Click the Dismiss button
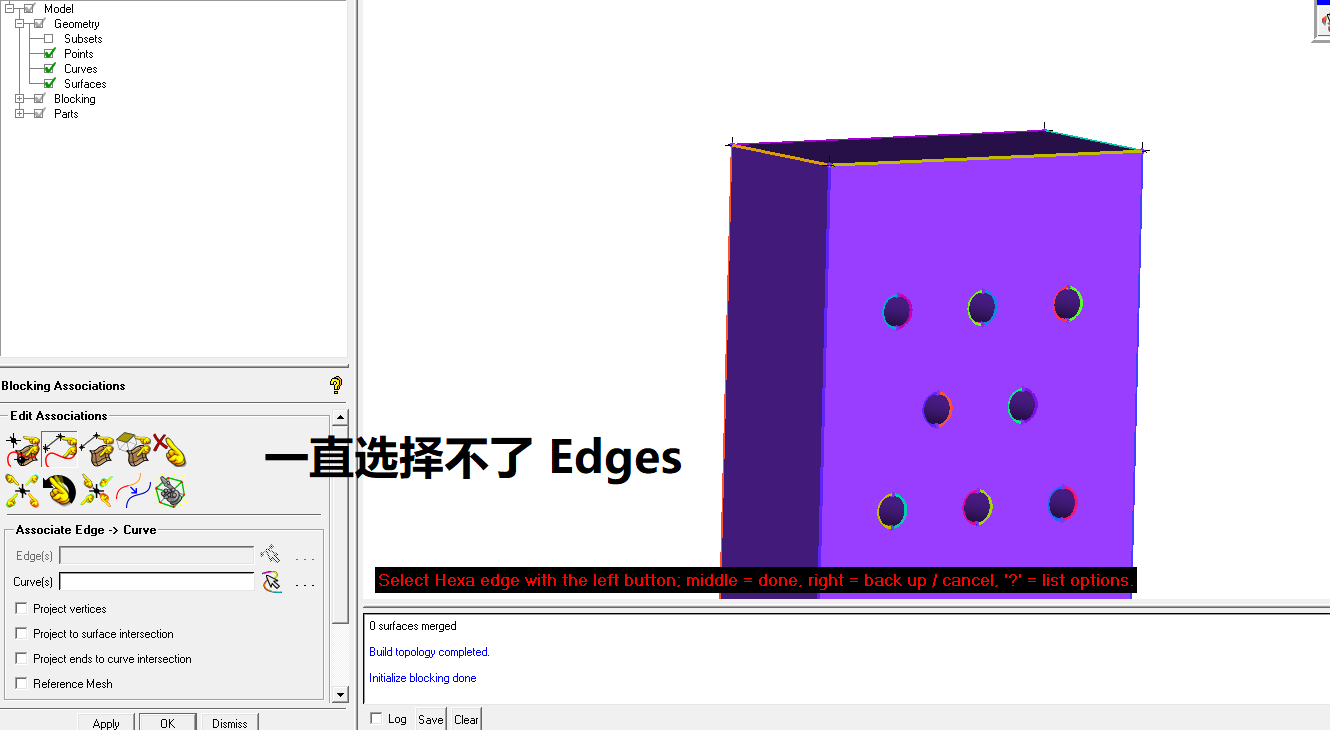Screen dimensions: 1330x730 (x=230, y=723)
